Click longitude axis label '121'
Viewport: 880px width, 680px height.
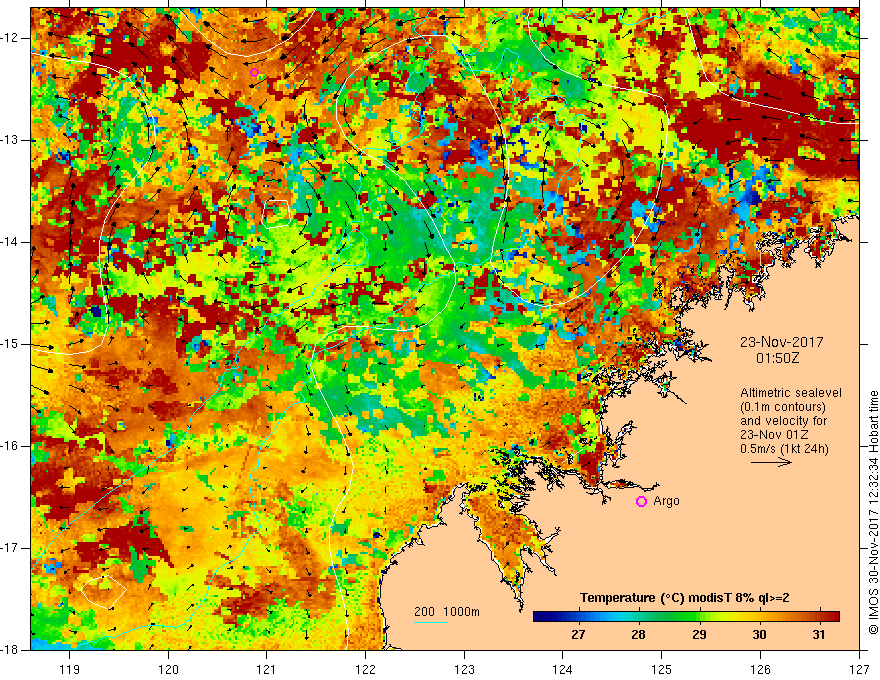click(x=267, y=669)
